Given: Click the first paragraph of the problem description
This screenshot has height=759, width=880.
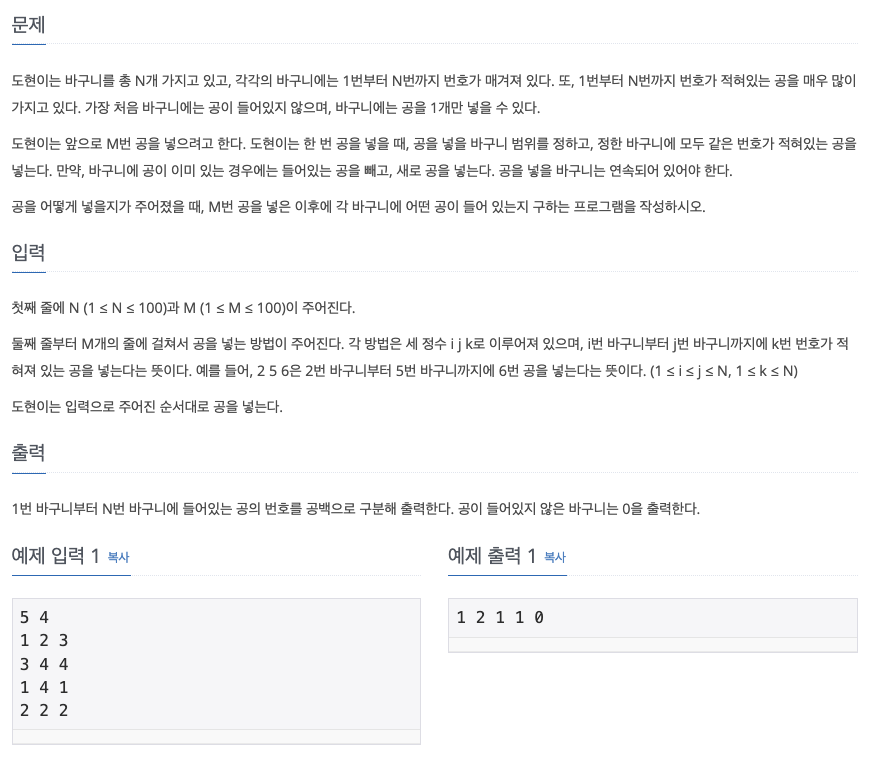Looking at the screenshot, I should point(430,90).
